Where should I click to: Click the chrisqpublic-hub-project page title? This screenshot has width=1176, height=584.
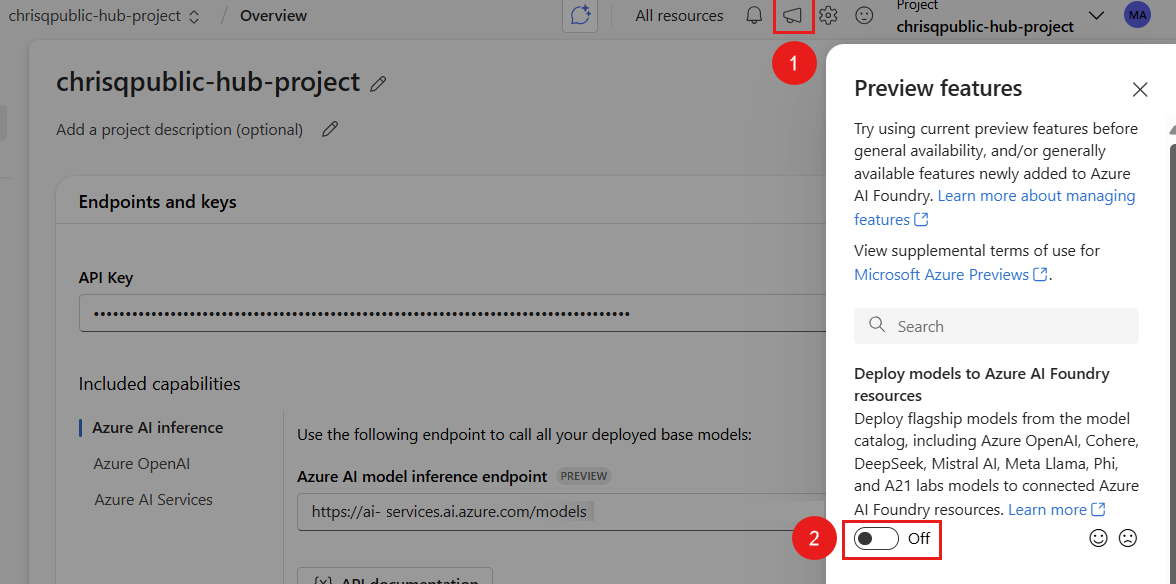tap(208, 82)
